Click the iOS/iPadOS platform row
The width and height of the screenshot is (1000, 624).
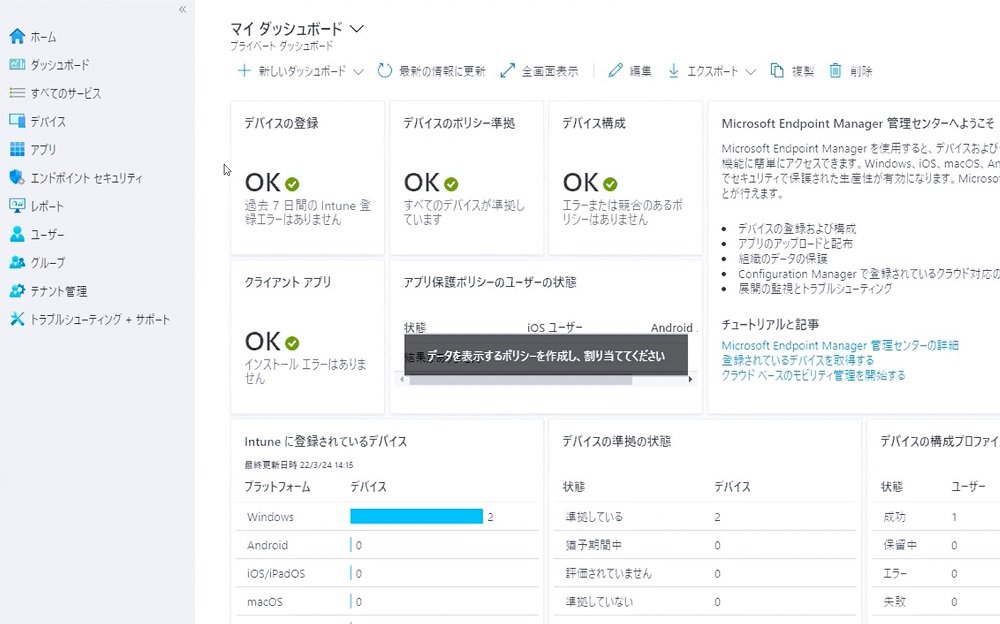point(387,573)
